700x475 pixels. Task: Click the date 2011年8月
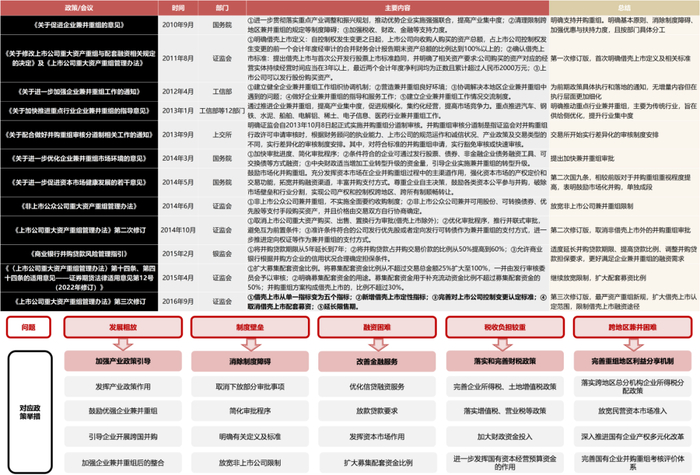coord(178,58)
